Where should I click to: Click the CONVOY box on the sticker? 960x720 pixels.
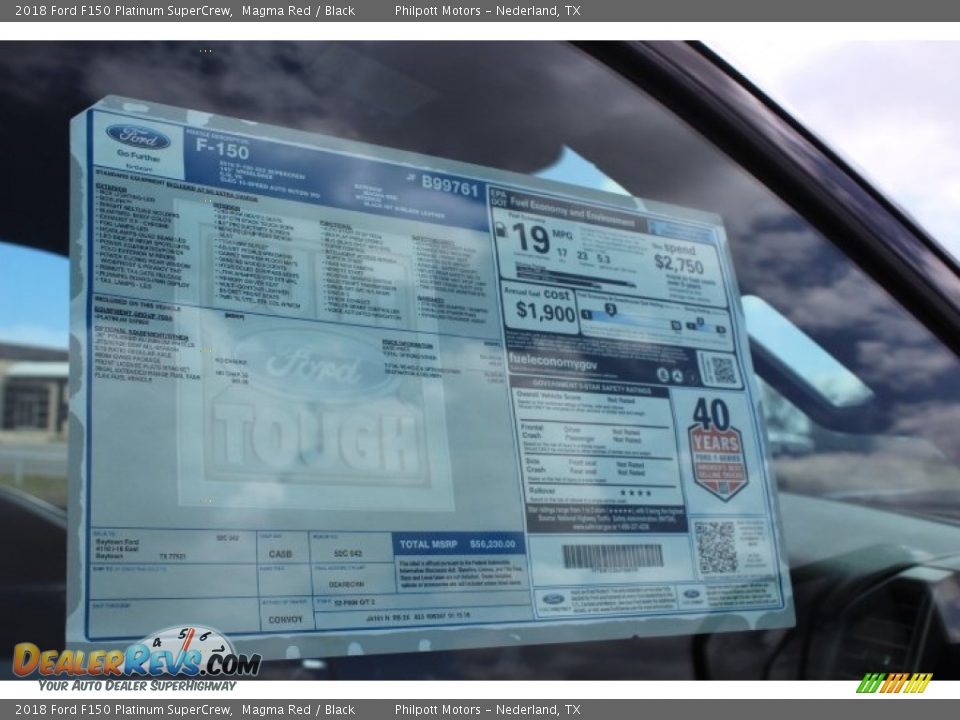tap(287, 617)
